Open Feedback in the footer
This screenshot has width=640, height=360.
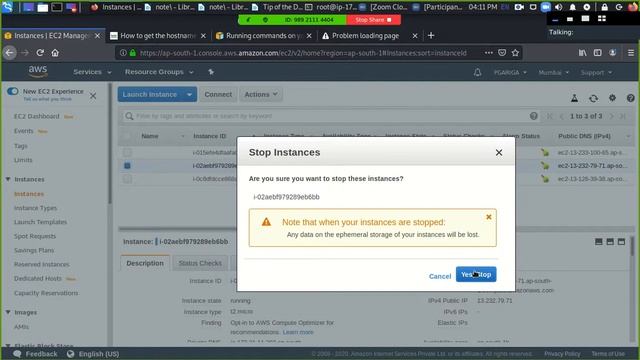pyautogui.click(x=36, y=354)
